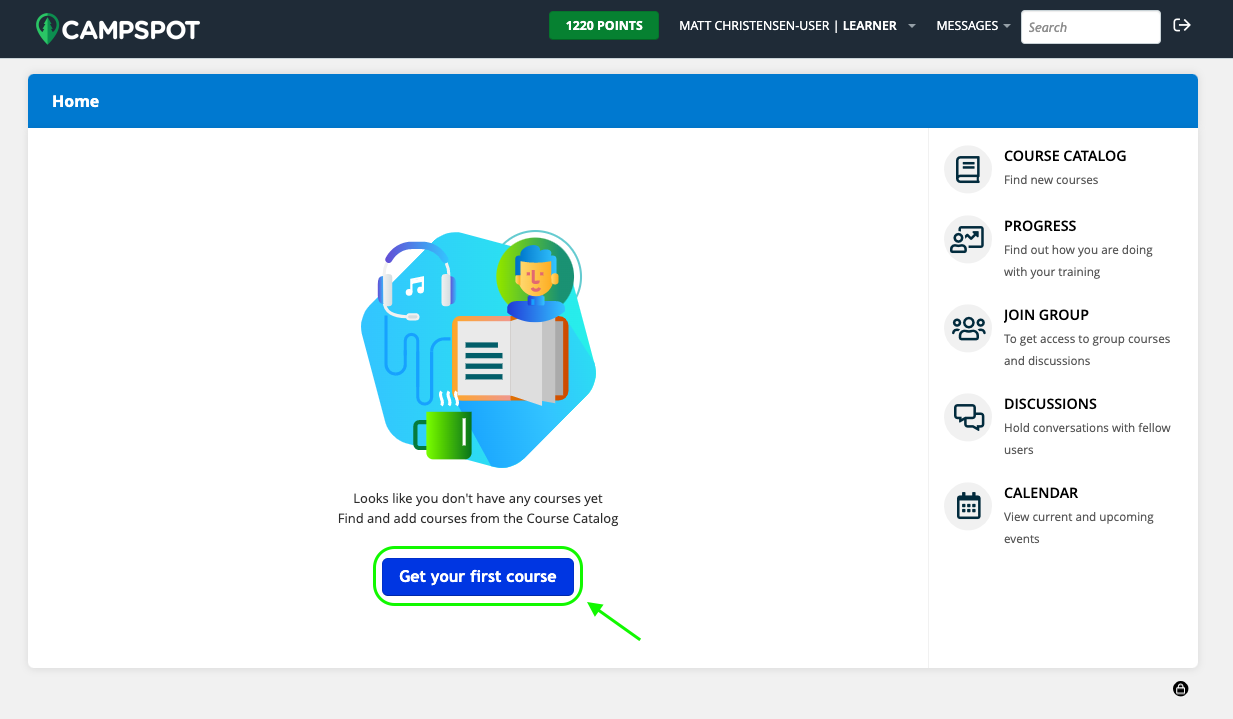Select MESSAGES in the top bar
The image size is (1233, 719).
point(965,25)
